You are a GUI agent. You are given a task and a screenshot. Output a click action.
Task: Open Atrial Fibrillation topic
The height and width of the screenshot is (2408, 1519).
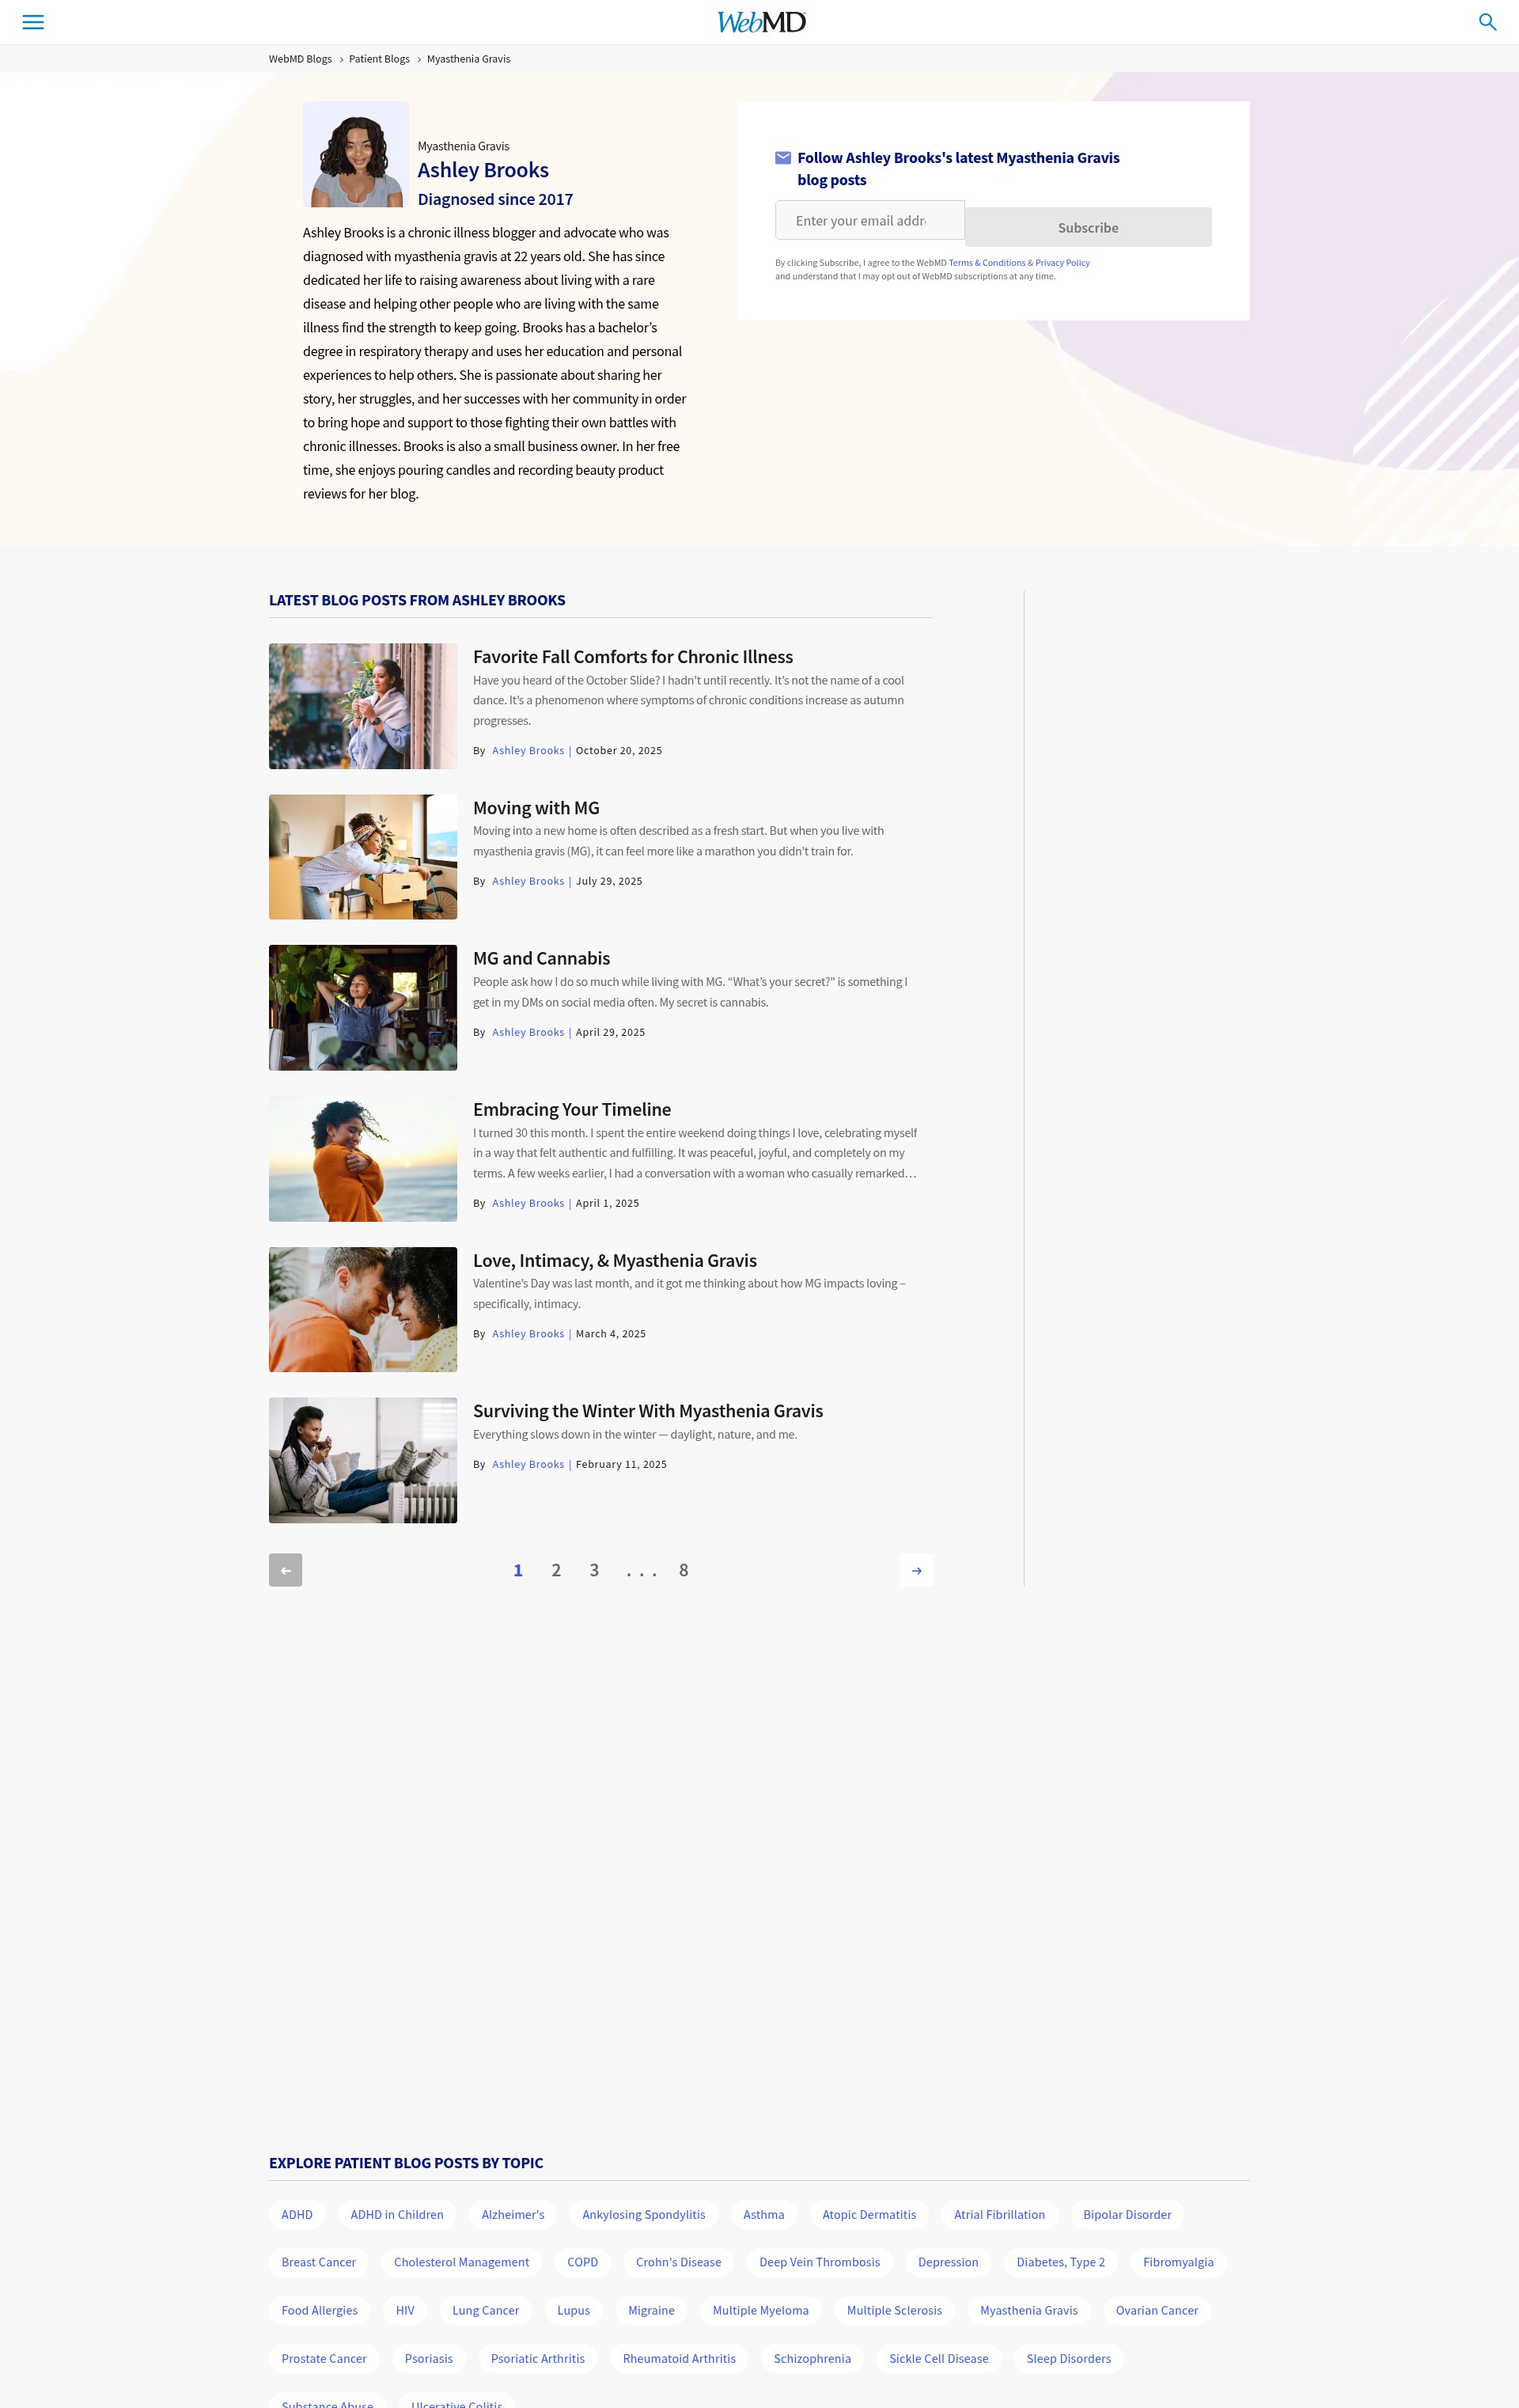(999, 2214)
